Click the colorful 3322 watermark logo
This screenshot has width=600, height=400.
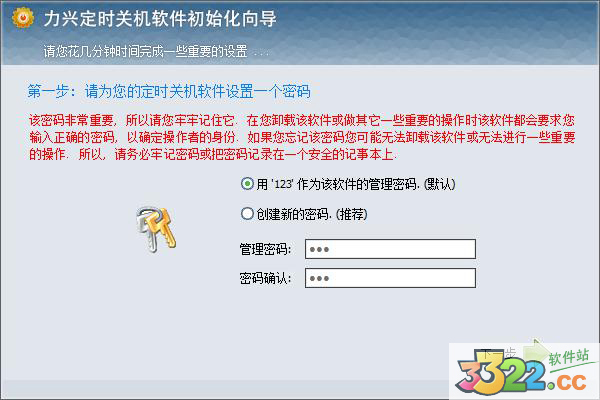click(x=502, y=374)
